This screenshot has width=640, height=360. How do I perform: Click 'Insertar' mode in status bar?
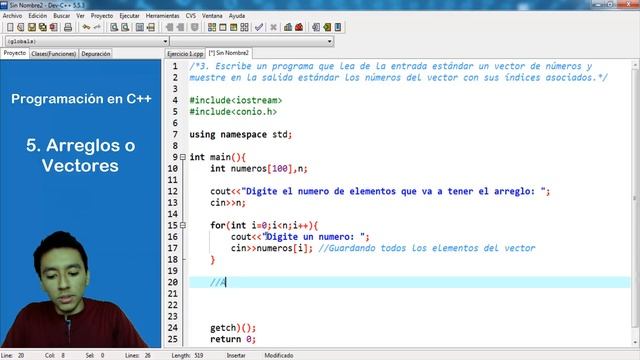pyautogui.click(x=236, y=356)
